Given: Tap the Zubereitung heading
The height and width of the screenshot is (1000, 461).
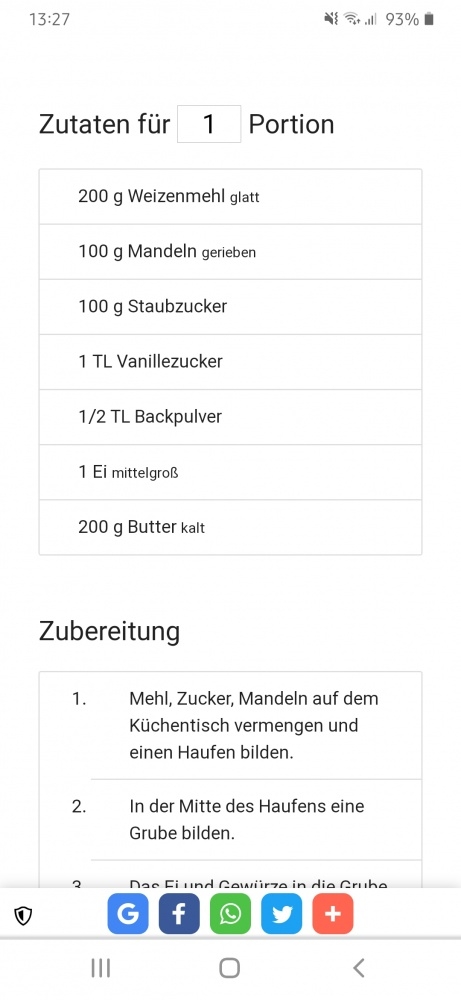Looking at the screenshot, I should click(109, 631).
